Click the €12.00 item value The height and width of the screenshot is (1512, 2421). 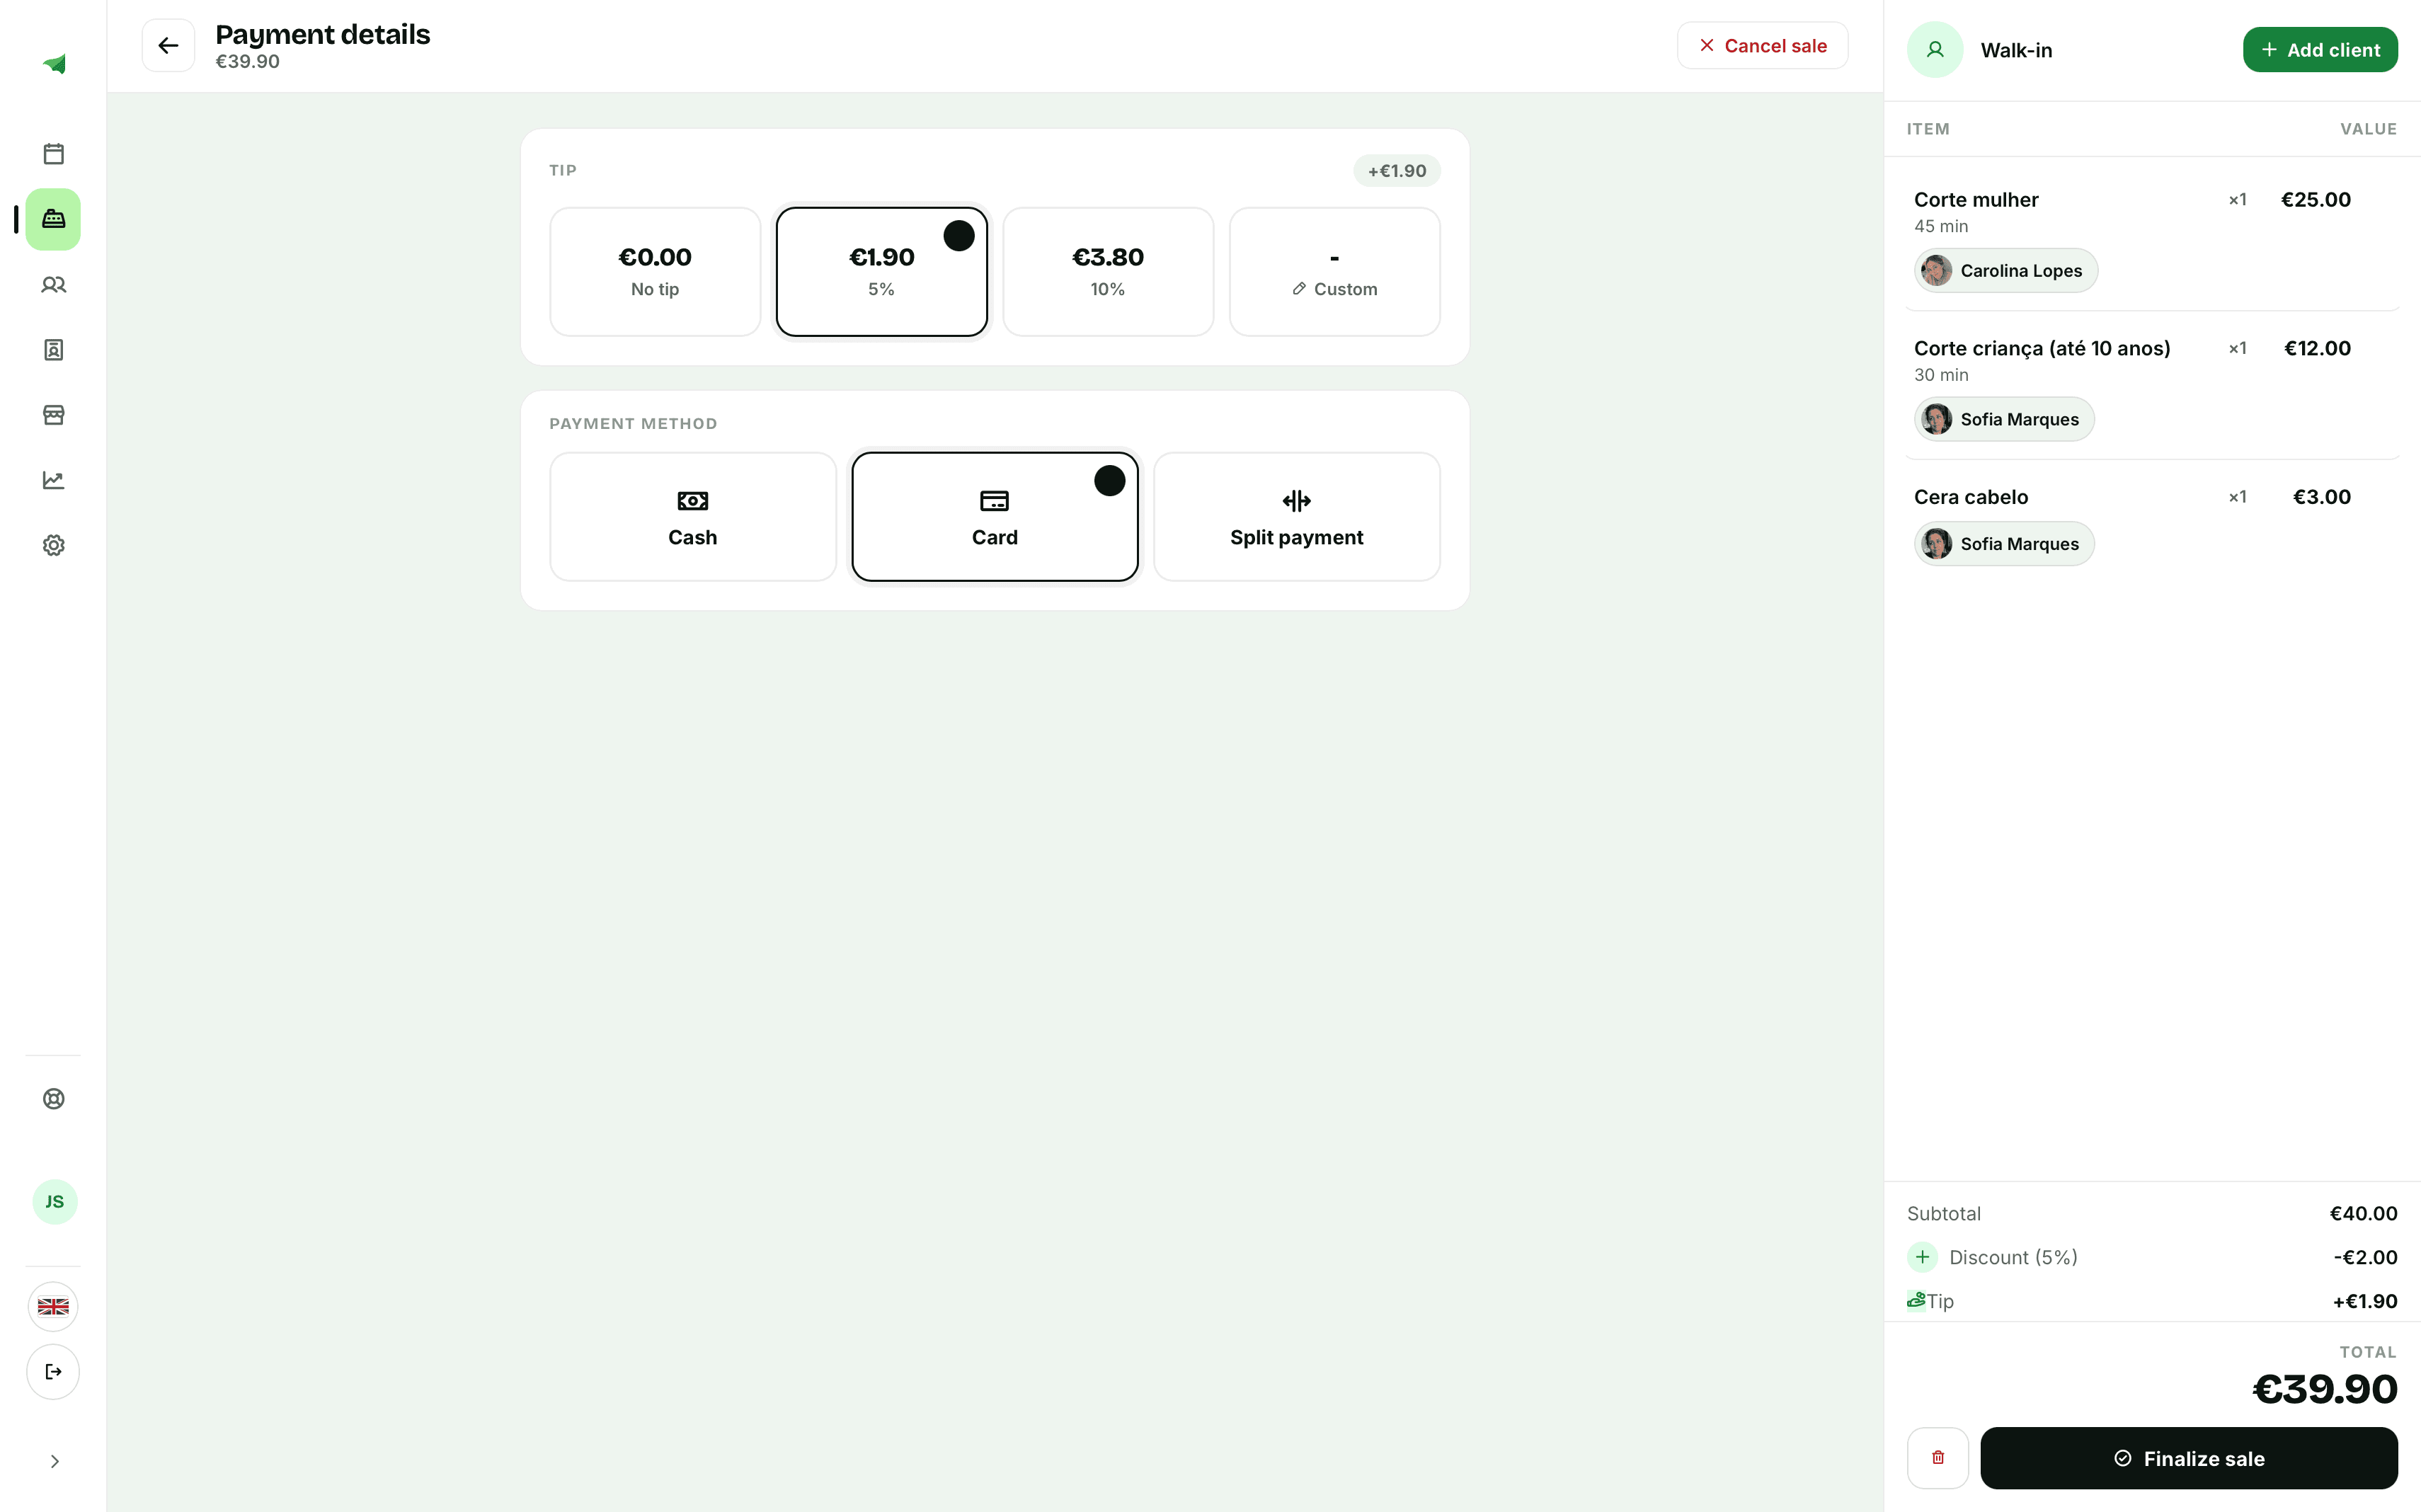coord(2317,349)
